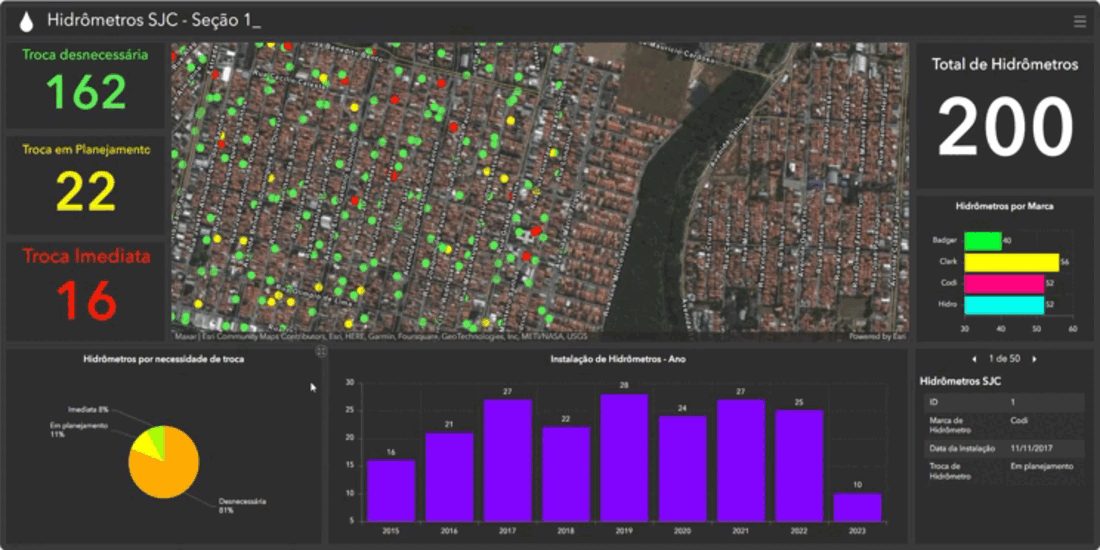This screenshot has width=1100, height=550.
Task: Click the 2015 installation bar
Action: [x=391, y=490]
